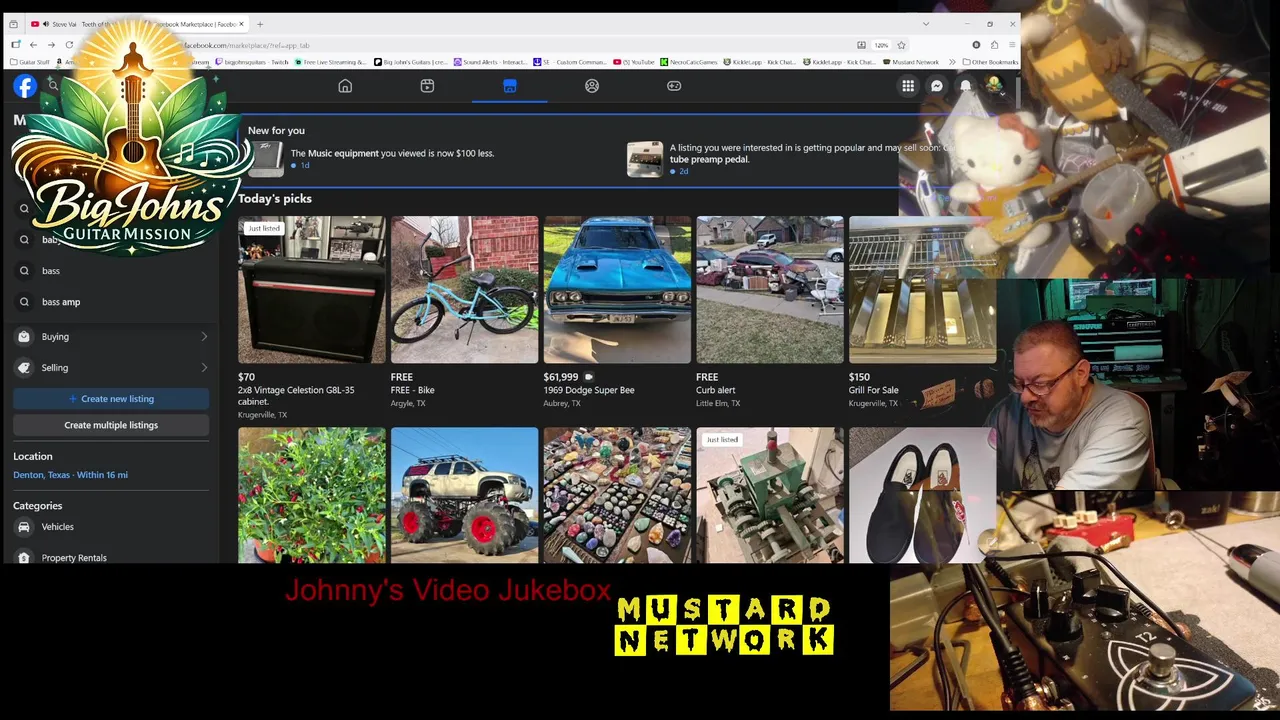Open the green machine Just listed photo
Viewport: 1280px width, 720px height.
(x=770, y=496)
